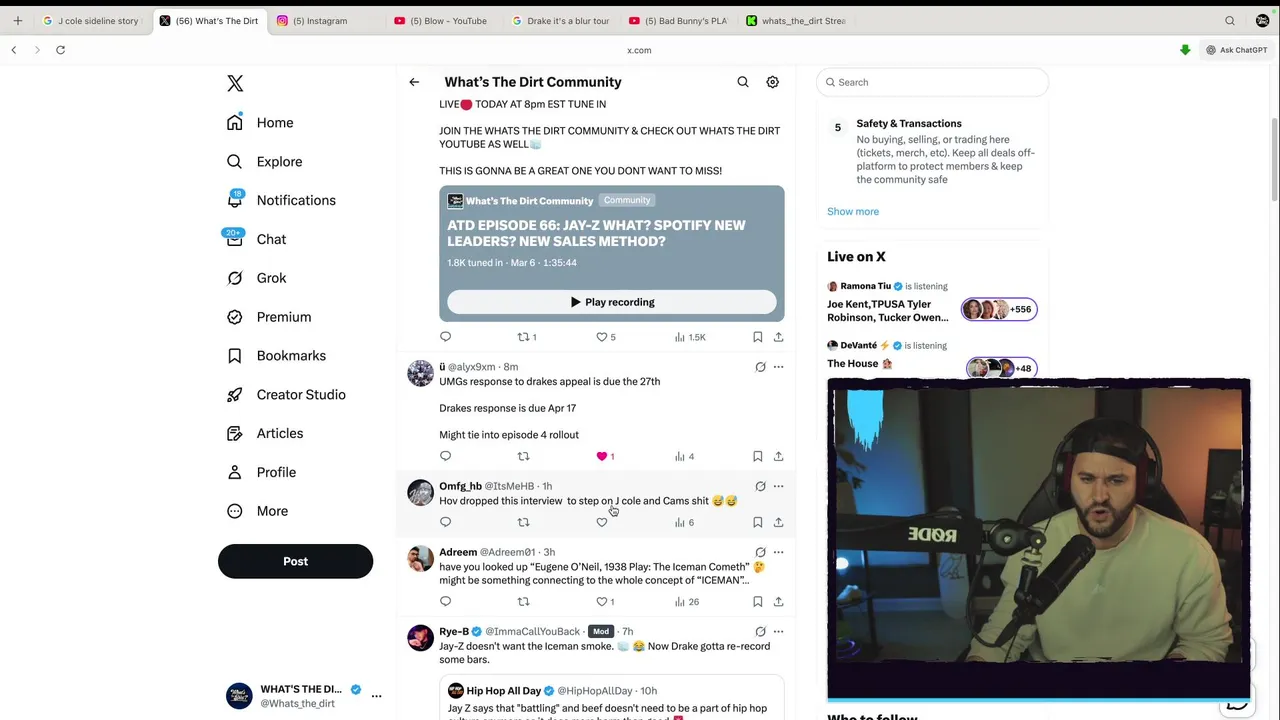The width and height of the screenshot is (1280, 720).
Task: Join DeVanté The House space
Action: (932, 356)
